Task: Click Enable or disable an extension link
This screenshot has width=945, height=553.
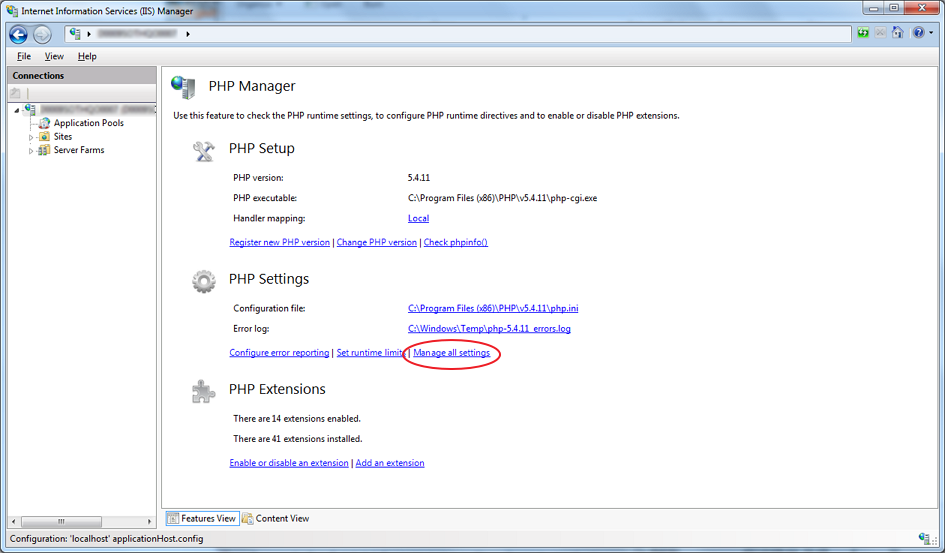Action: 289,463
